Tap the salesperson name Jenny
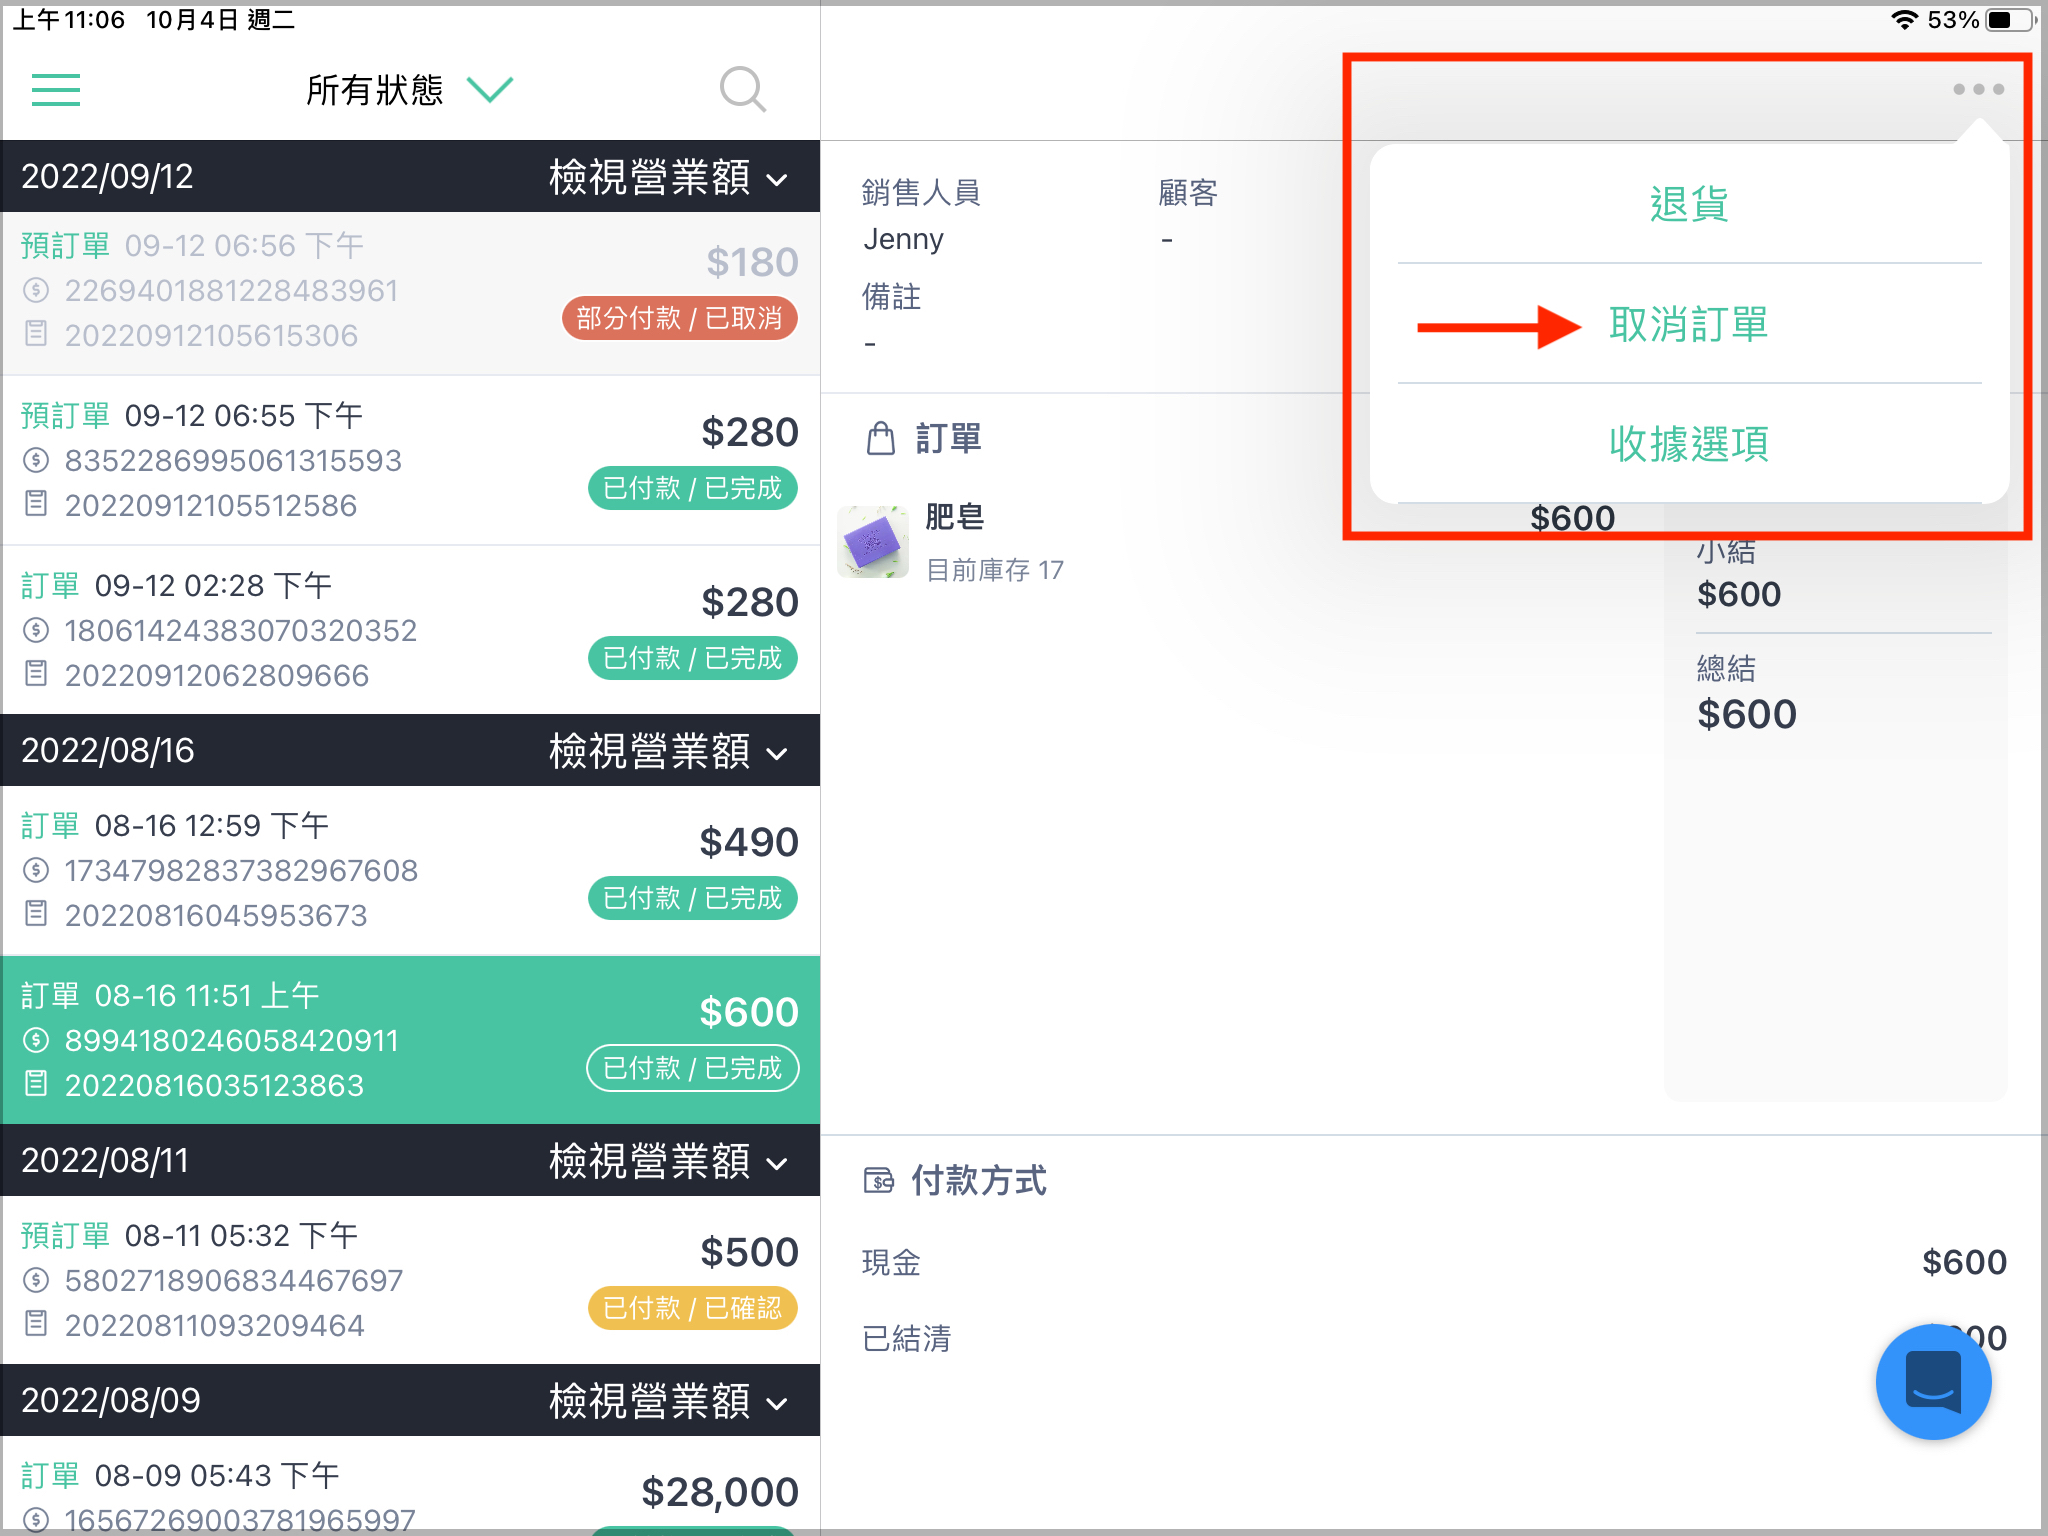 click(x=903, y=239)
